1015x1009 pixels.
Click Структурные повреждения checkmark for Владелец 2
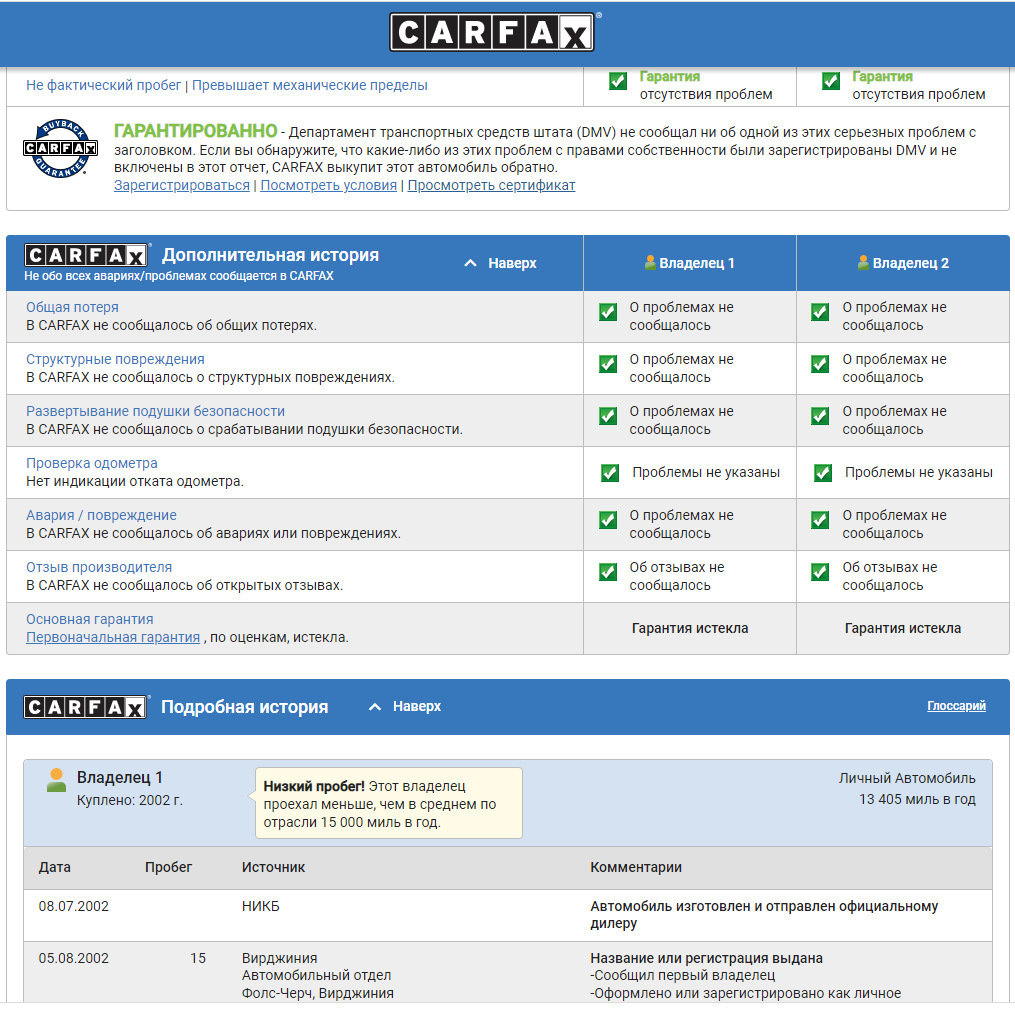[x=820, y=364]
